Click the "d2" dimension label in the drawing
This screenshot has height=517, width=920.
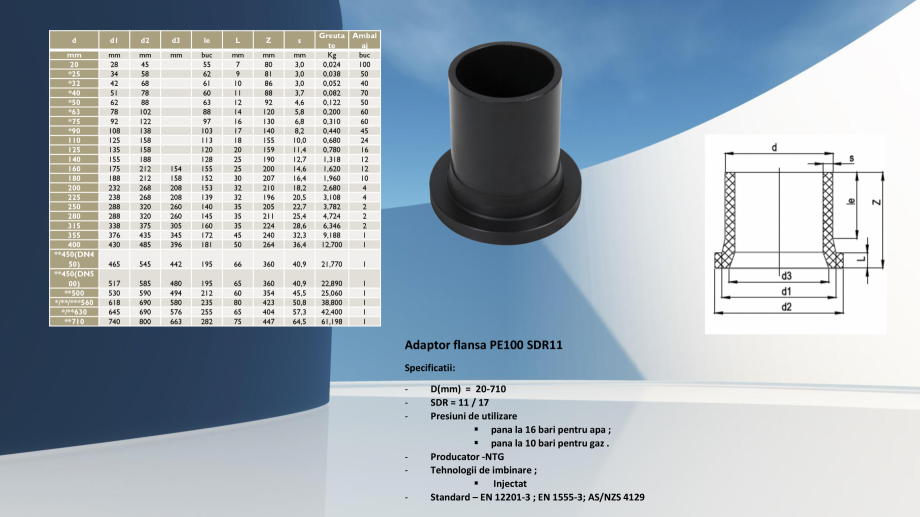(x=786, y=306)
